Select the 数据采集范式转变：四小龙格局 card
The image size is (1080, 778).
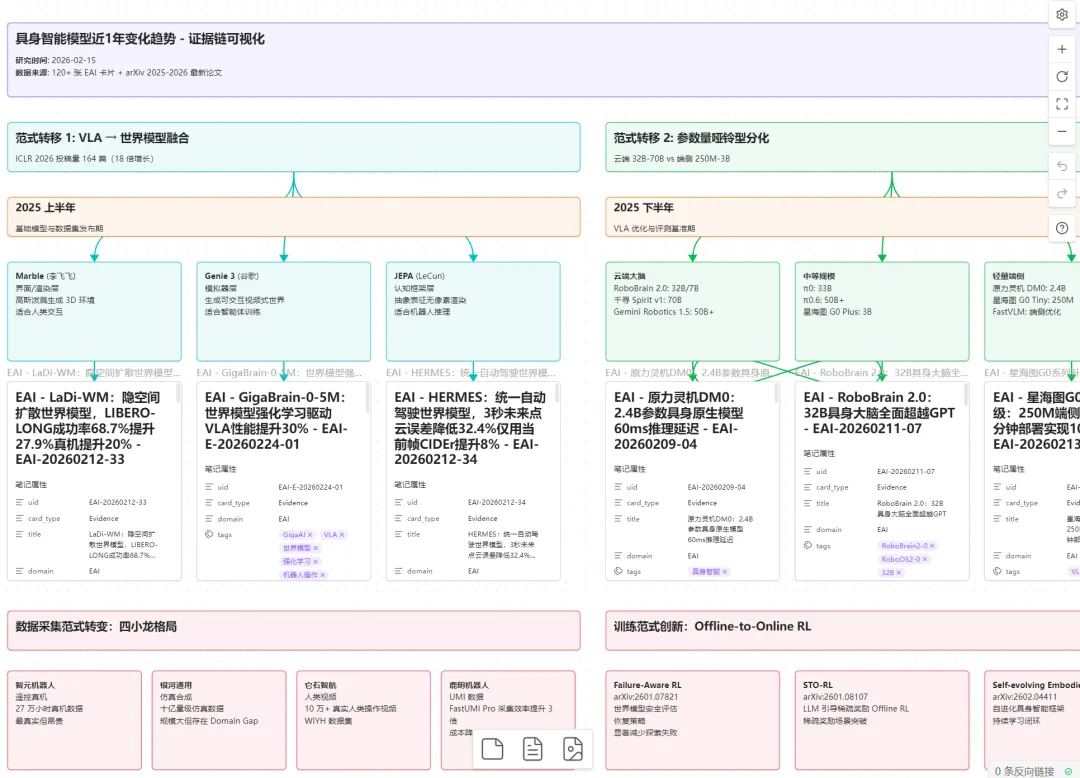[x=294, y=630]
